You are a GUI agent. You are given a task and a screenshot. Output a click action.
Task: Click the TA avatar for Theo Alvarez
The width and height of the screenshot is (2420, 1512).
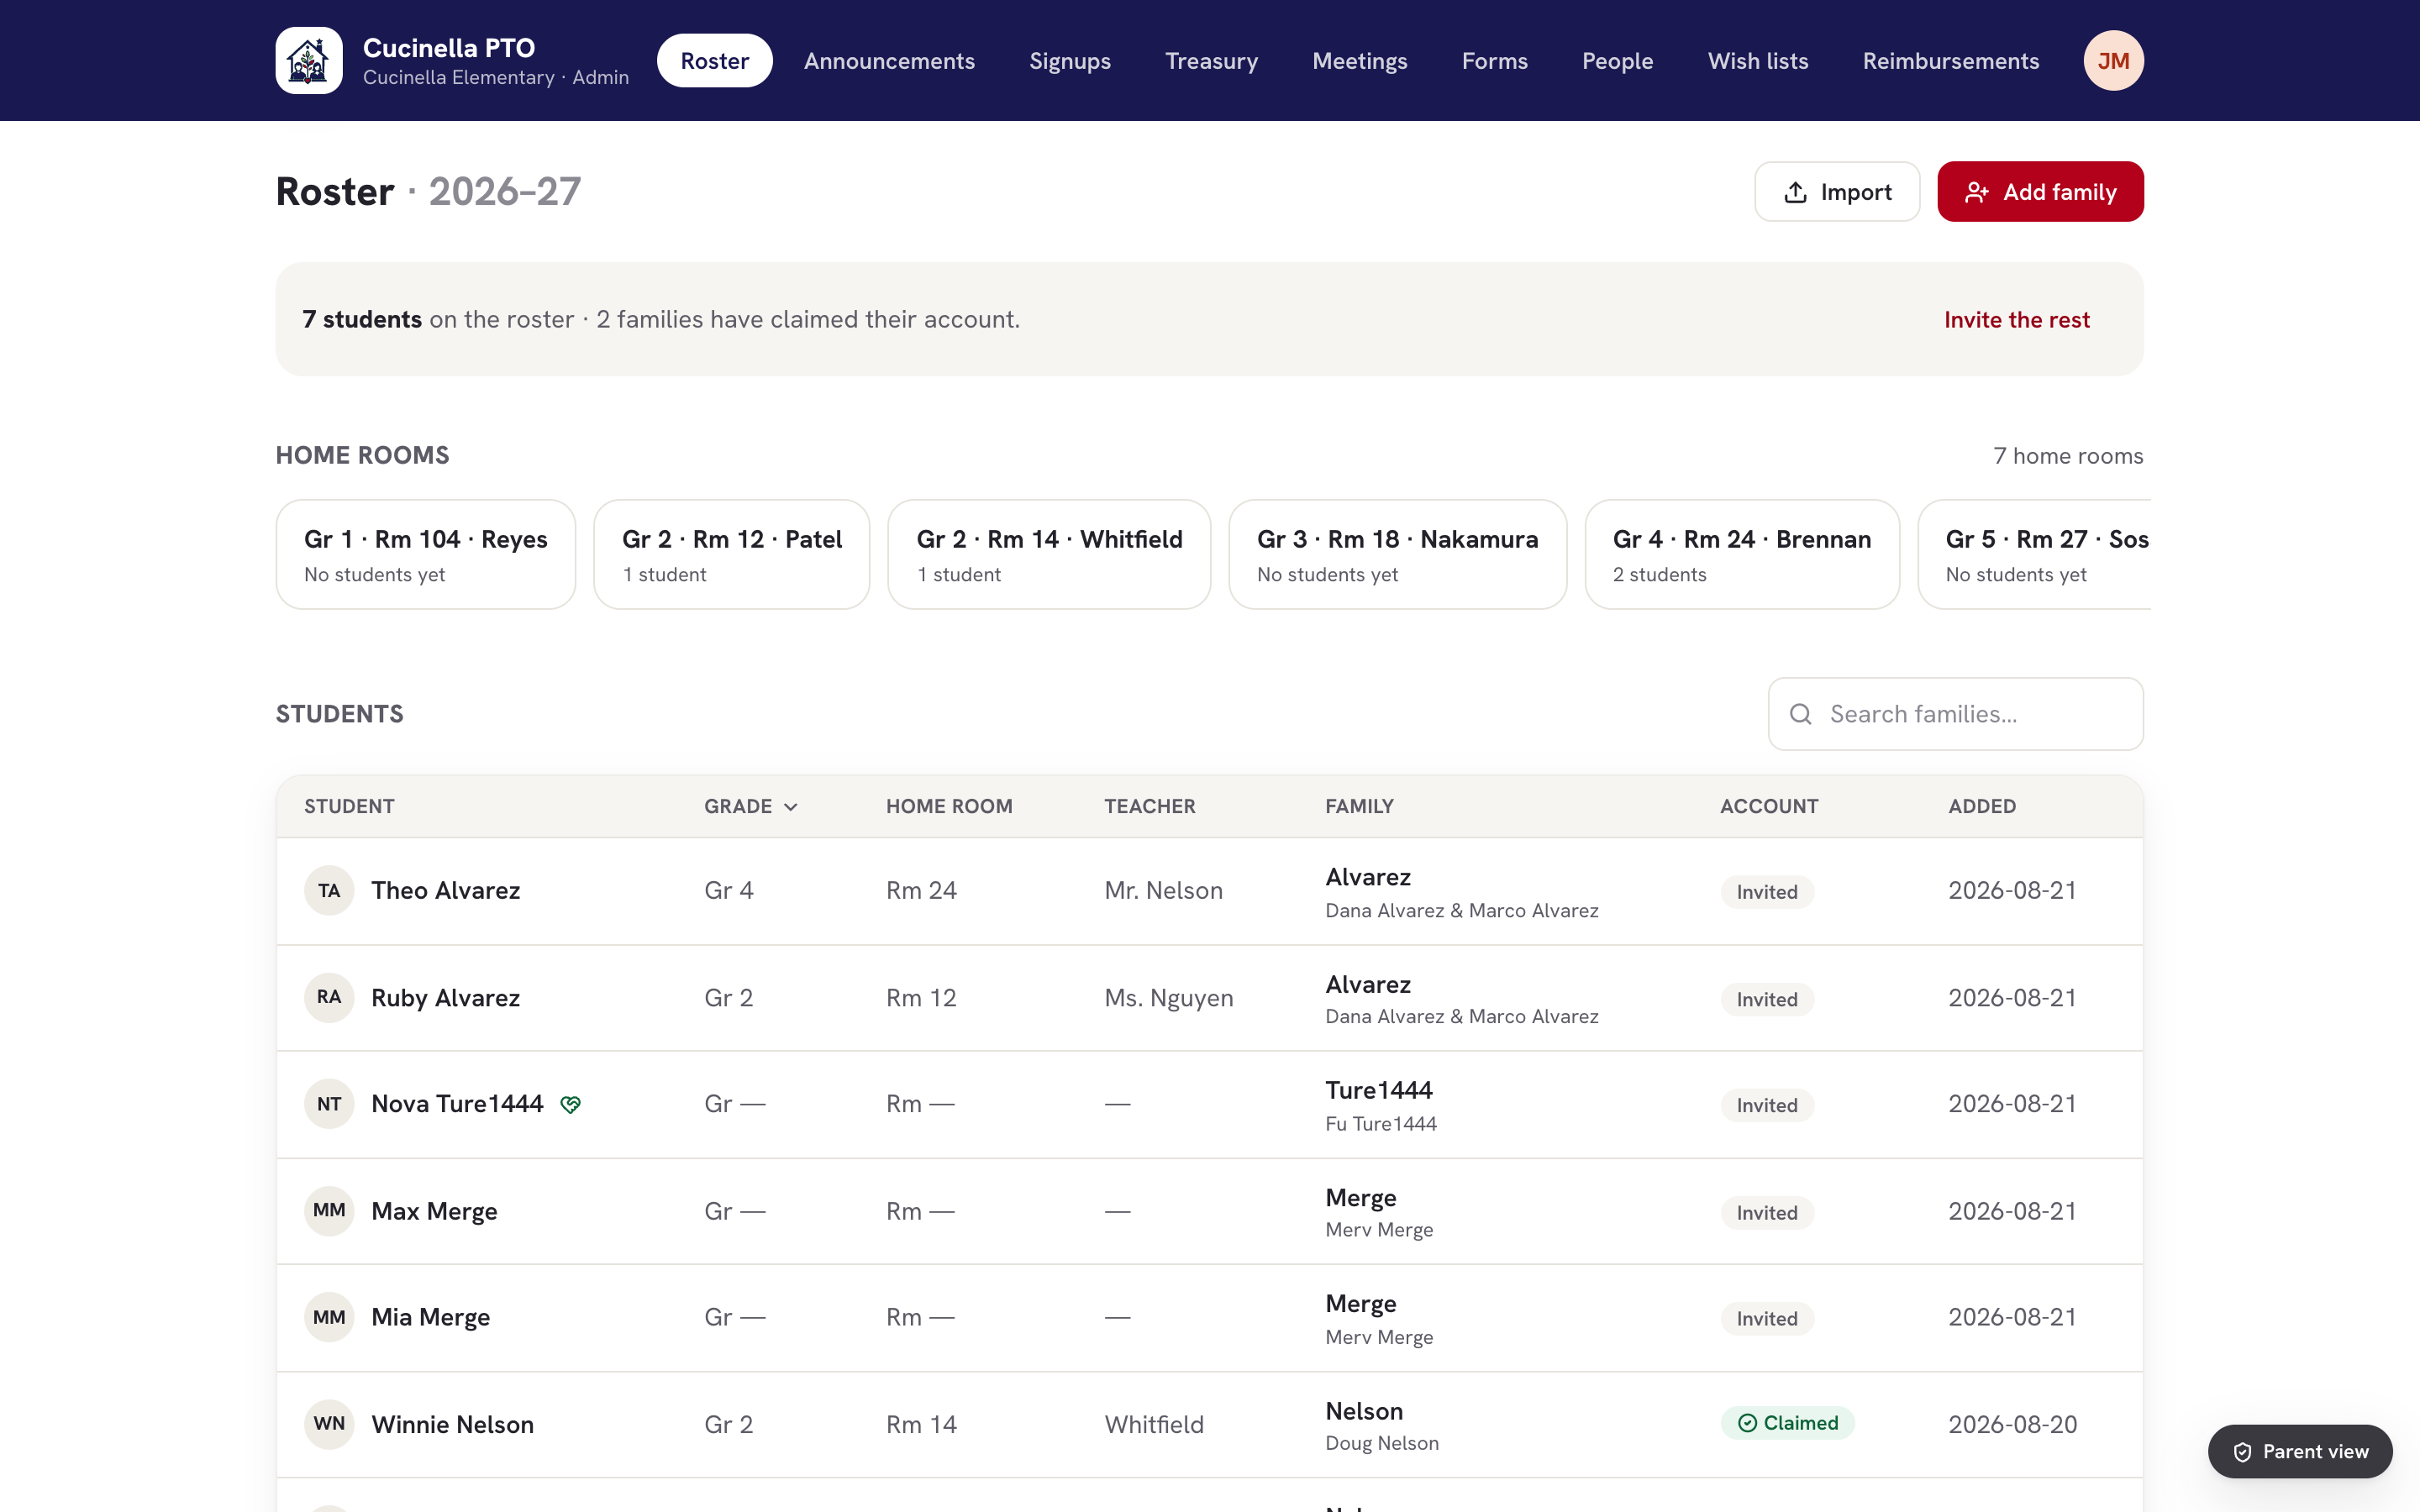(329, 891)
